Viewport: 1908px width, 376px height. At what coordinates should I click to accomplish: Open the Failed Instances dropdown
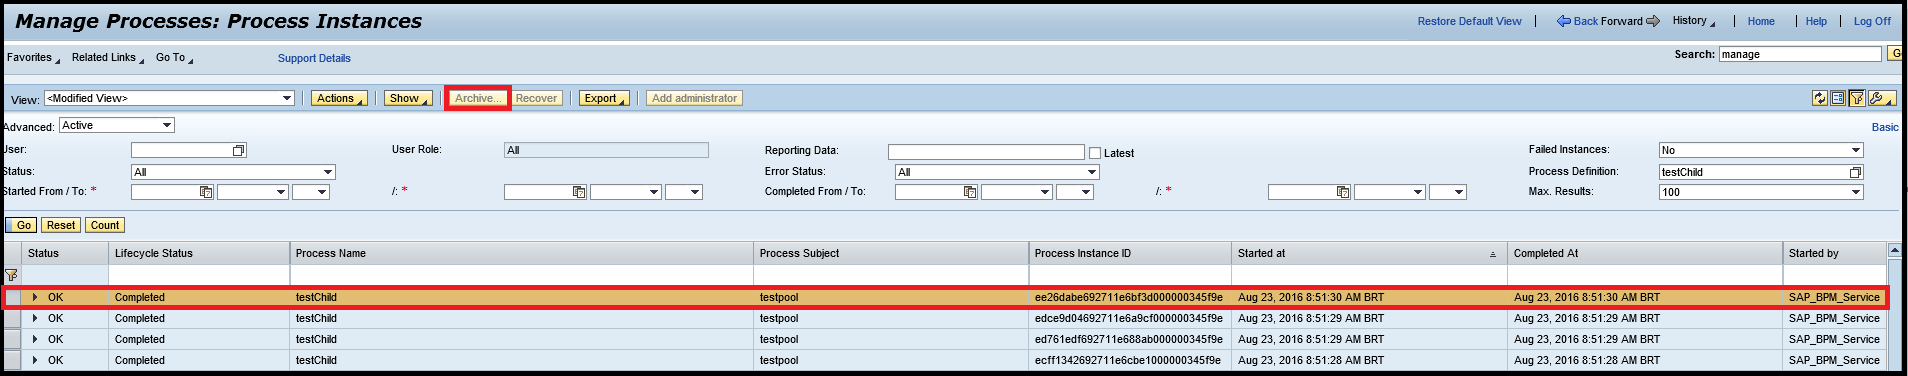[1761, 150]
